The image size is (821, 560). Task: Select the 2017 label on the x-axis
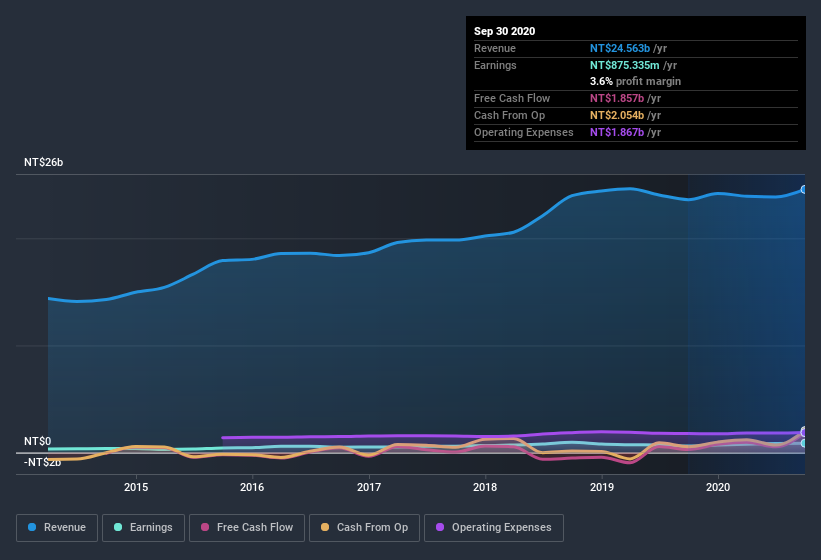coord(369,487)
